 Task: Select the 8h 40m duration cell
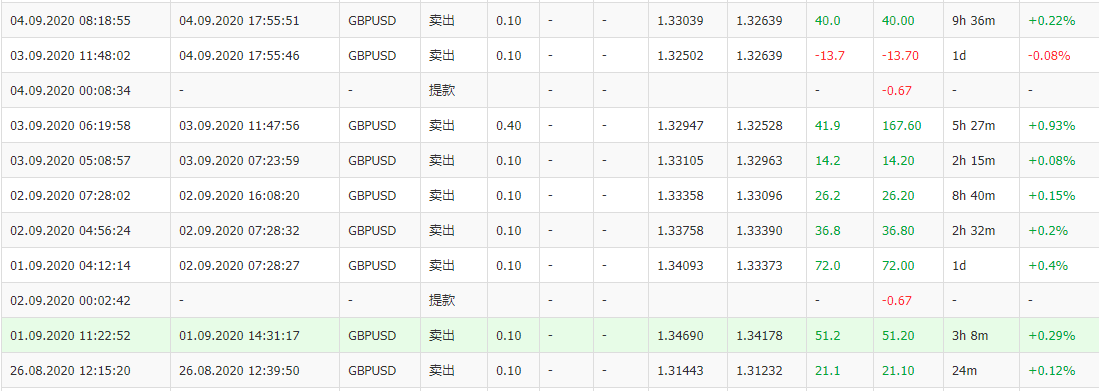click(981, 196)
